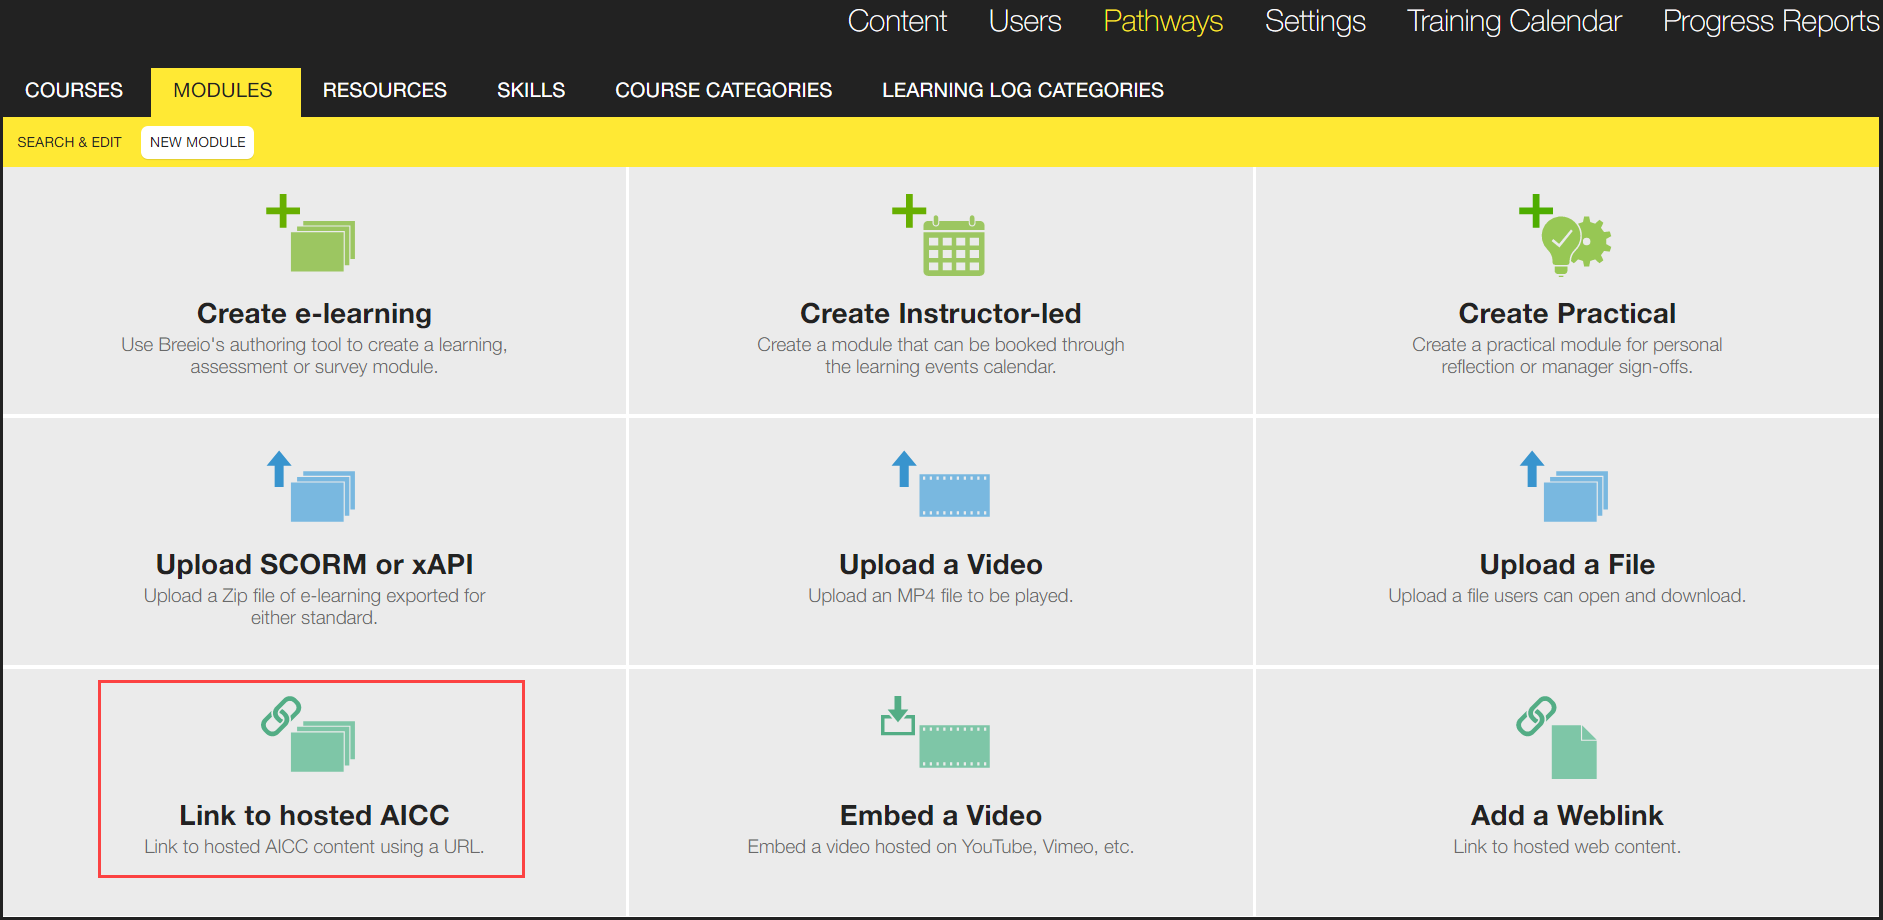Click the Link to hosted AICC icon
1883x920 pixels.
(x=309, y=735)
